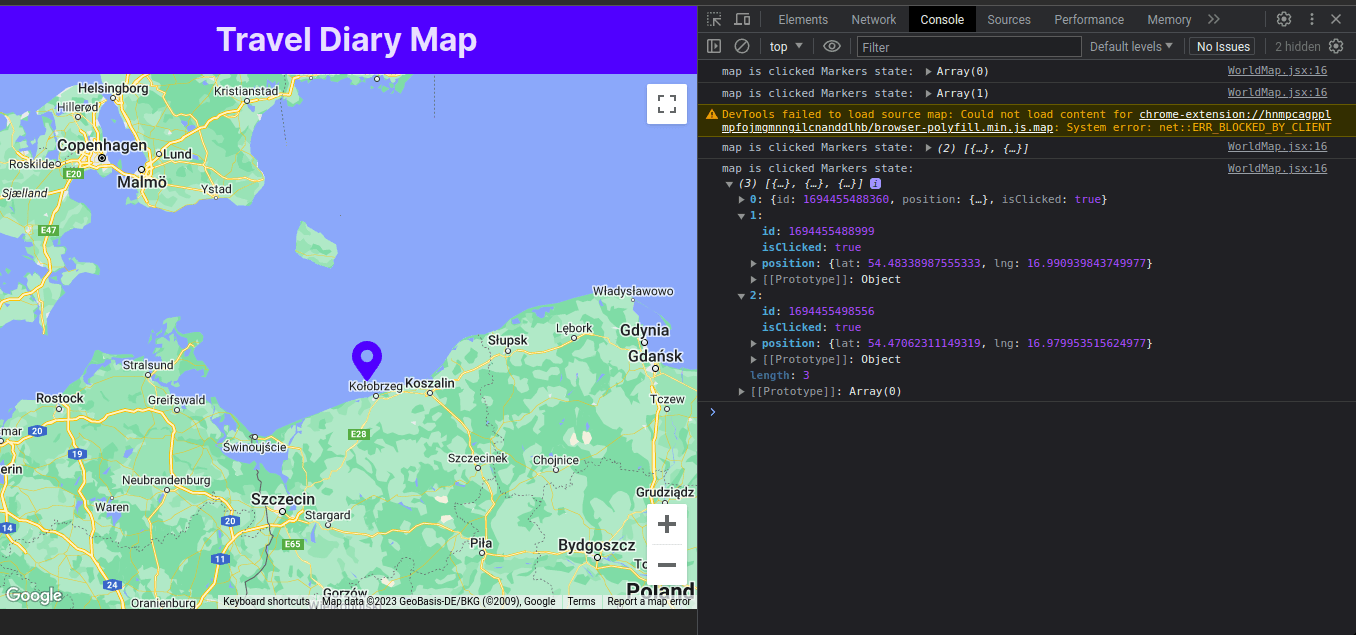This screenshot has height=635, width=1356.
Task: Click the No Issues button
Action: click(x=1221, y=46)
